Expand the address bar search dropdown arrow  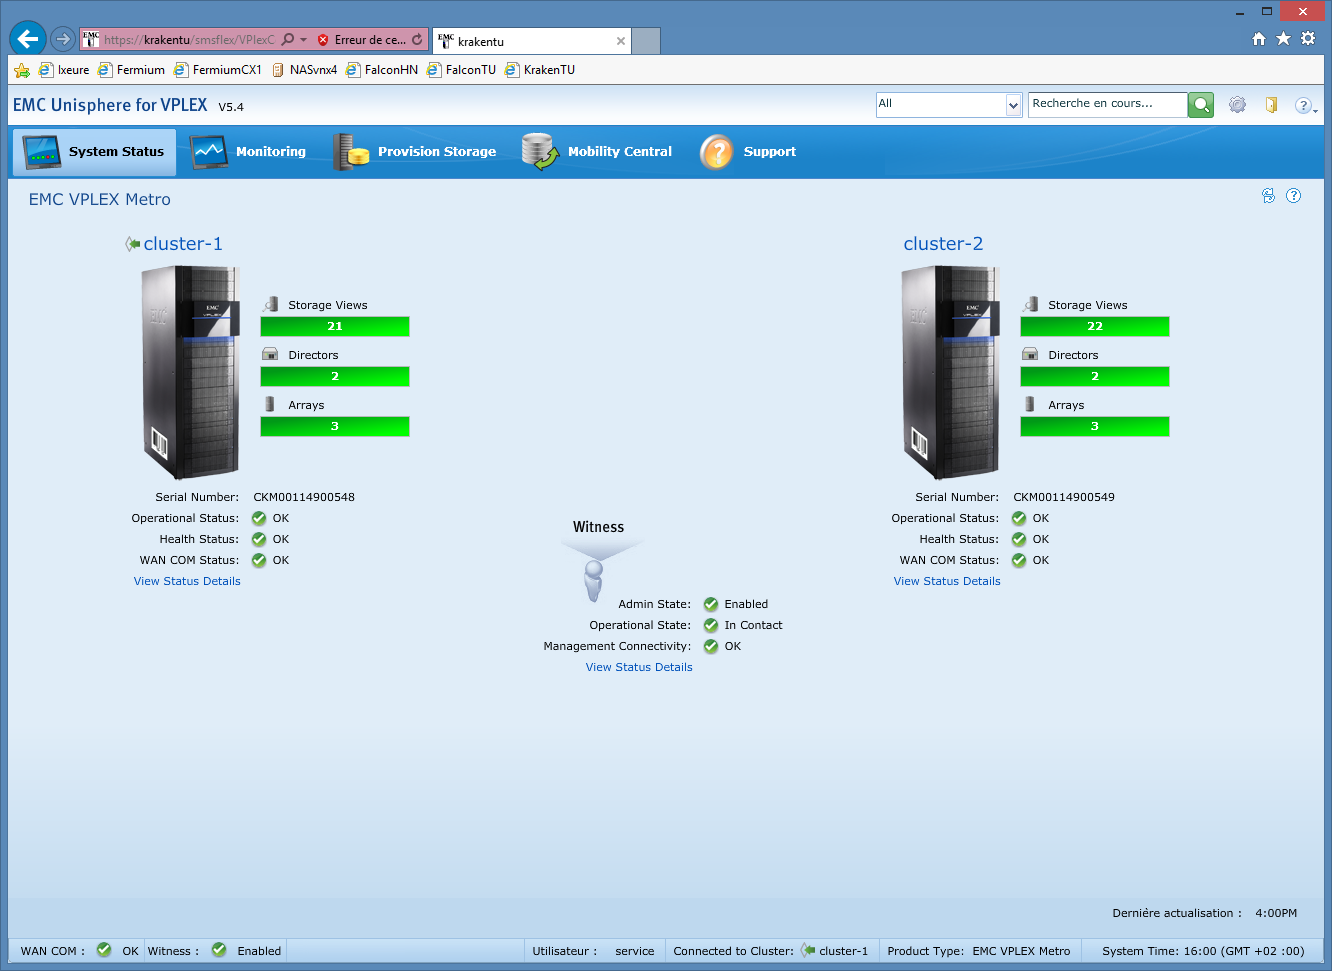(x=303, y=40)
